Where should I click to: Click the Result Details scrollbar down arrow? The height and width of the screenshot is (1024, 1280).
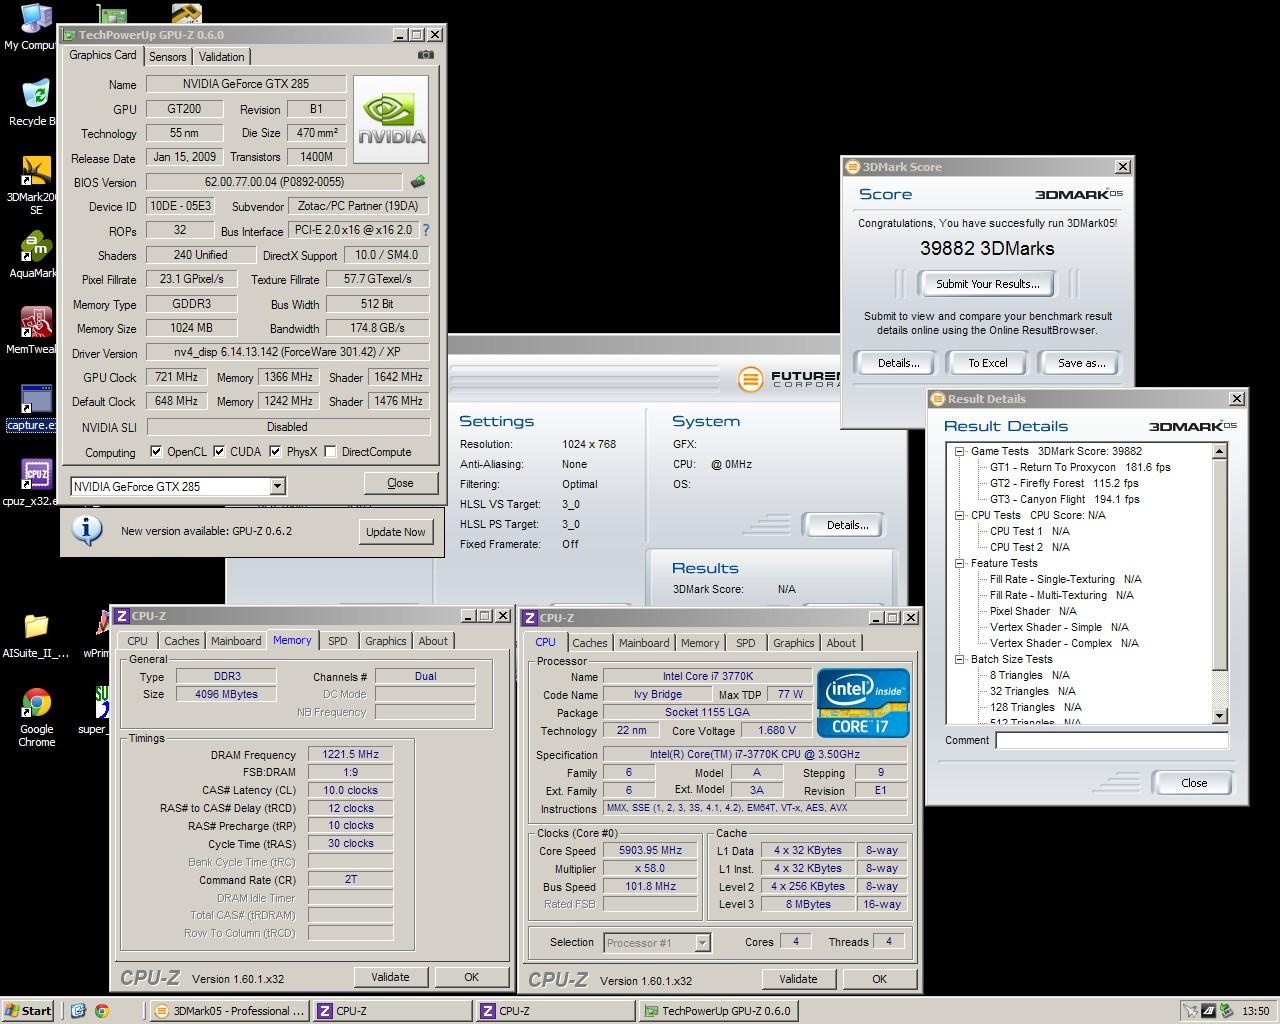tap(1219, 716)
